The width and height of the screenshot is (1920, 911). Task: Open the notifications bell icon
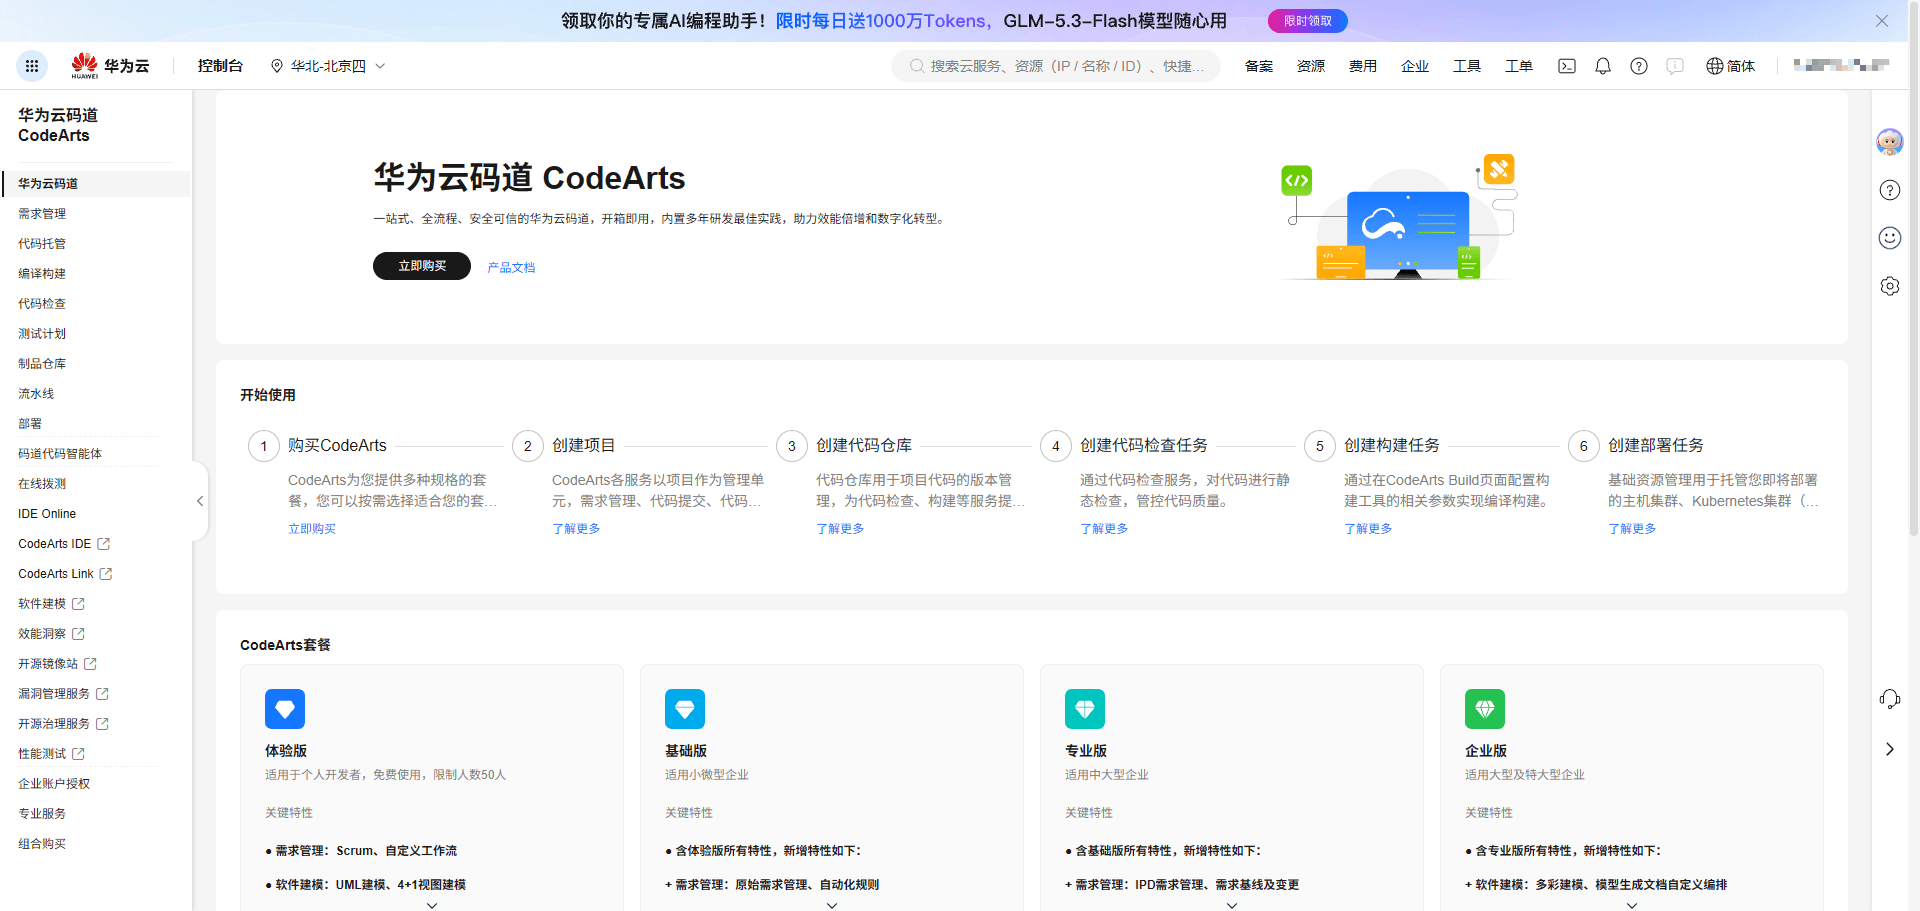click(x=1603, y=66)
